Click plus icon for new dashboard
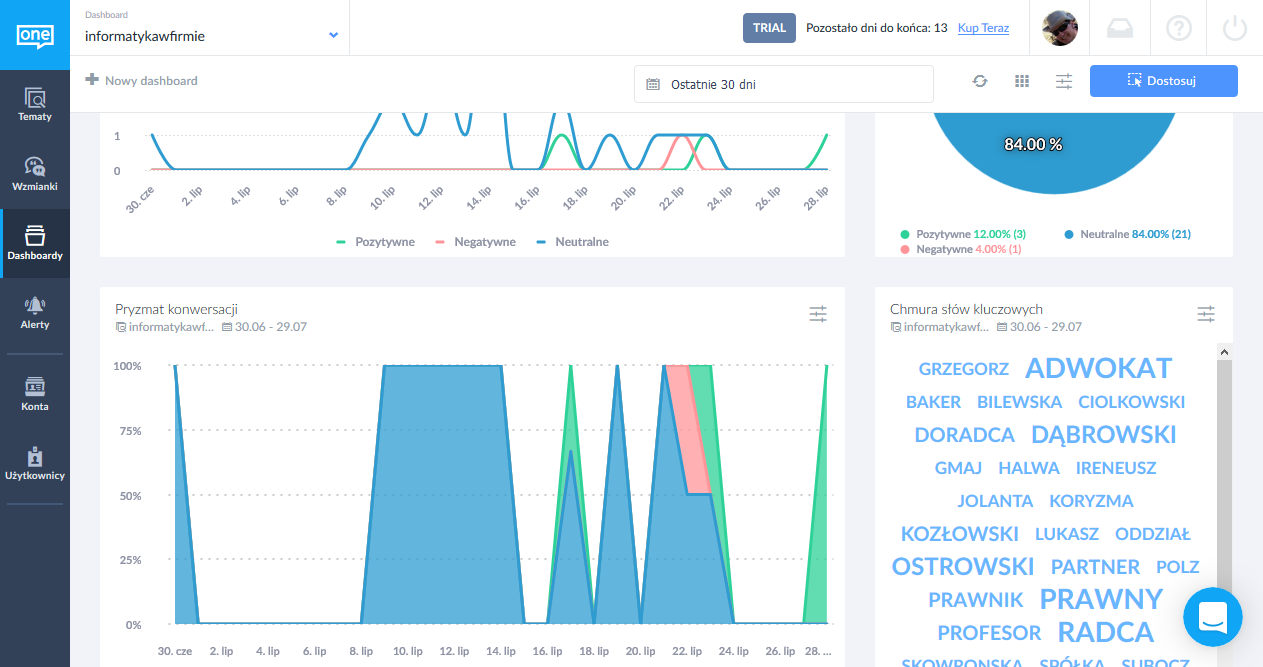The width and height of the screenshot is (1263, 667). (x=92, y=80)
